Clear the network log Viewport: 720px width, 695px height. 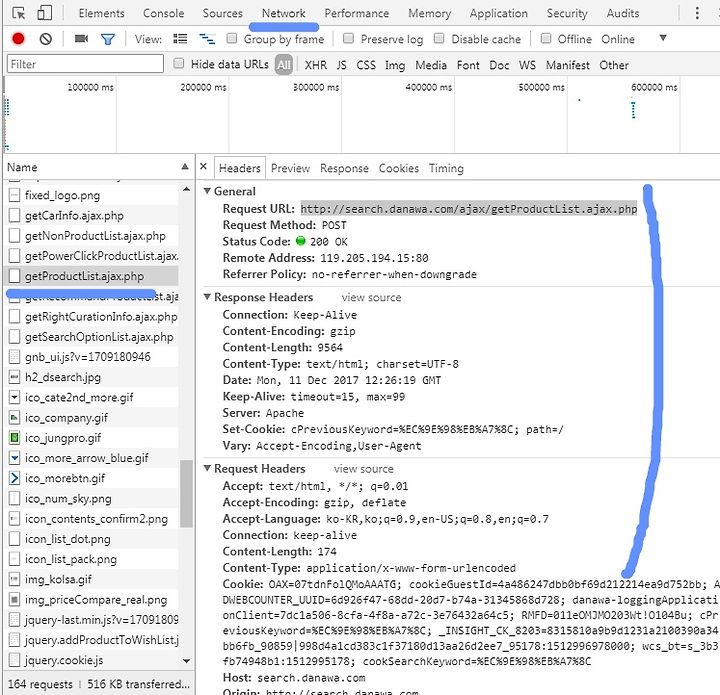45,39
